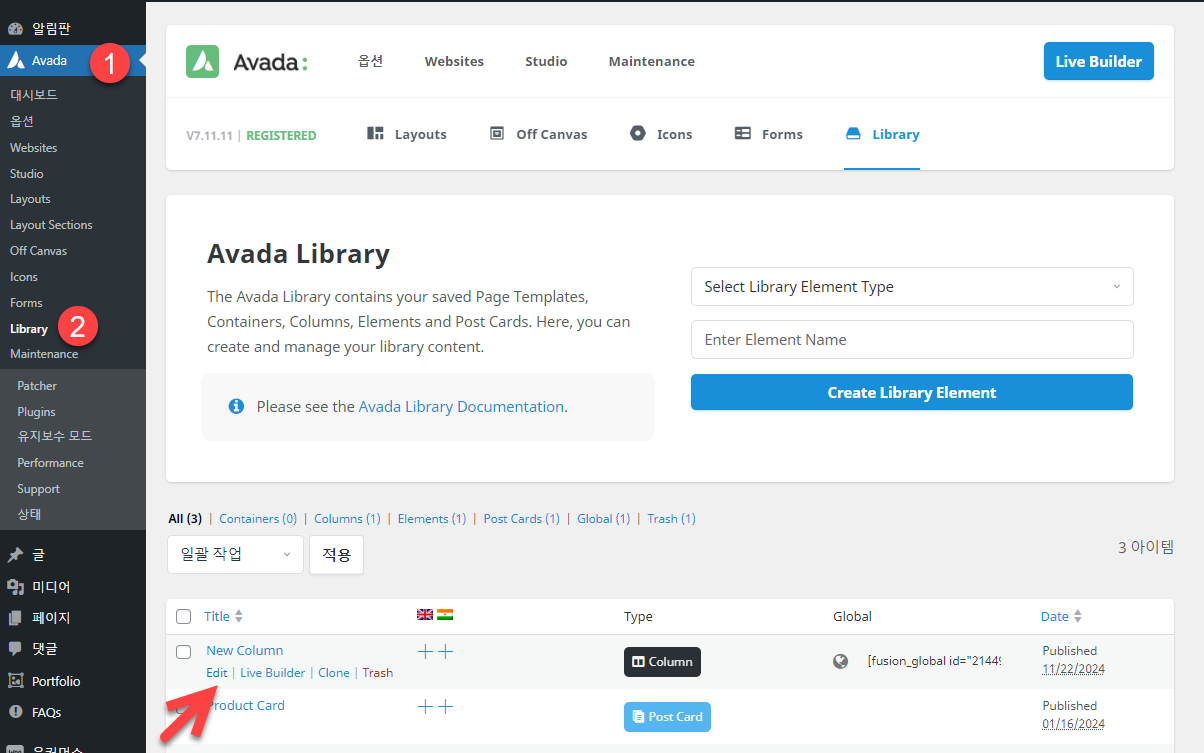Open the Studio tab in Avada header
This screenshot has height=753, width=1204.
pos(546,61)
